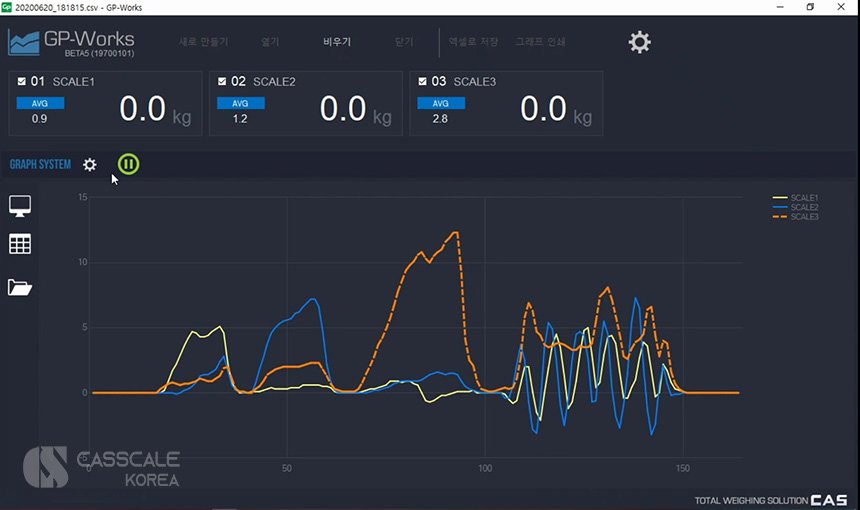
Task: Click the GP-Works logo icon
Action: 23,42
